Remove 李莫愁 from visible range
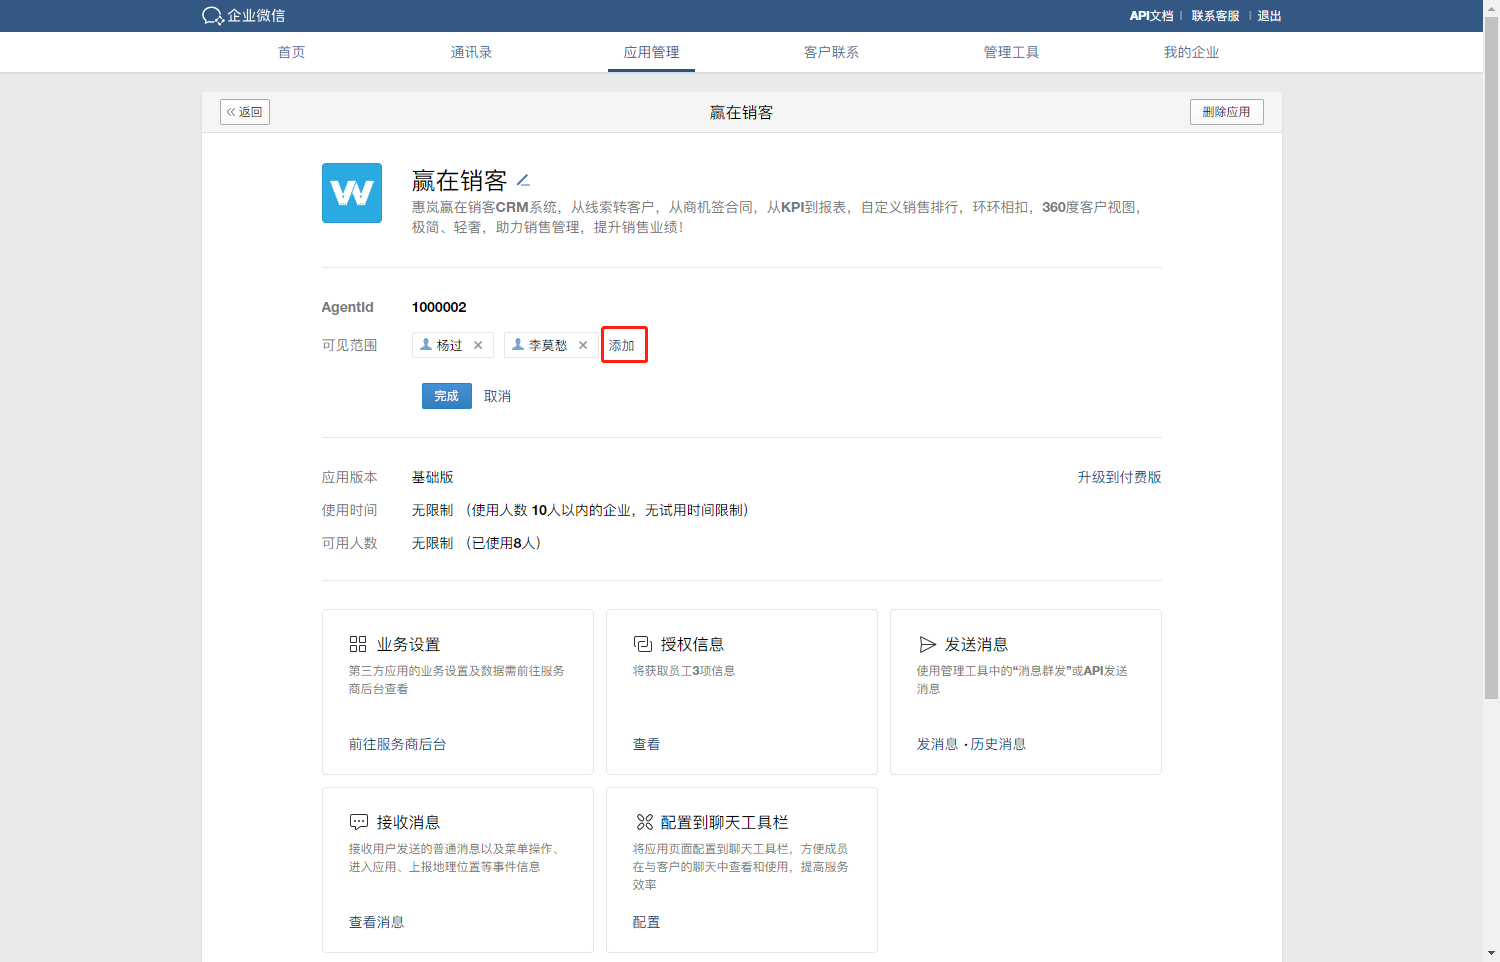 [583, 345]
